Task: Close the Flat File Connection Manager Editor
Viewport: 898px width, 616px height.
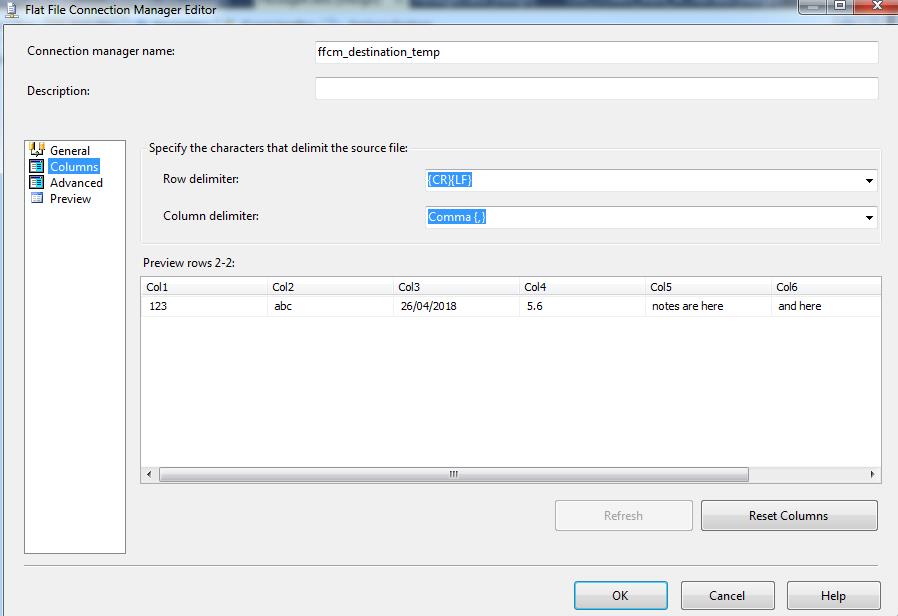Action: pyautogui.click(x=876, y=6)
